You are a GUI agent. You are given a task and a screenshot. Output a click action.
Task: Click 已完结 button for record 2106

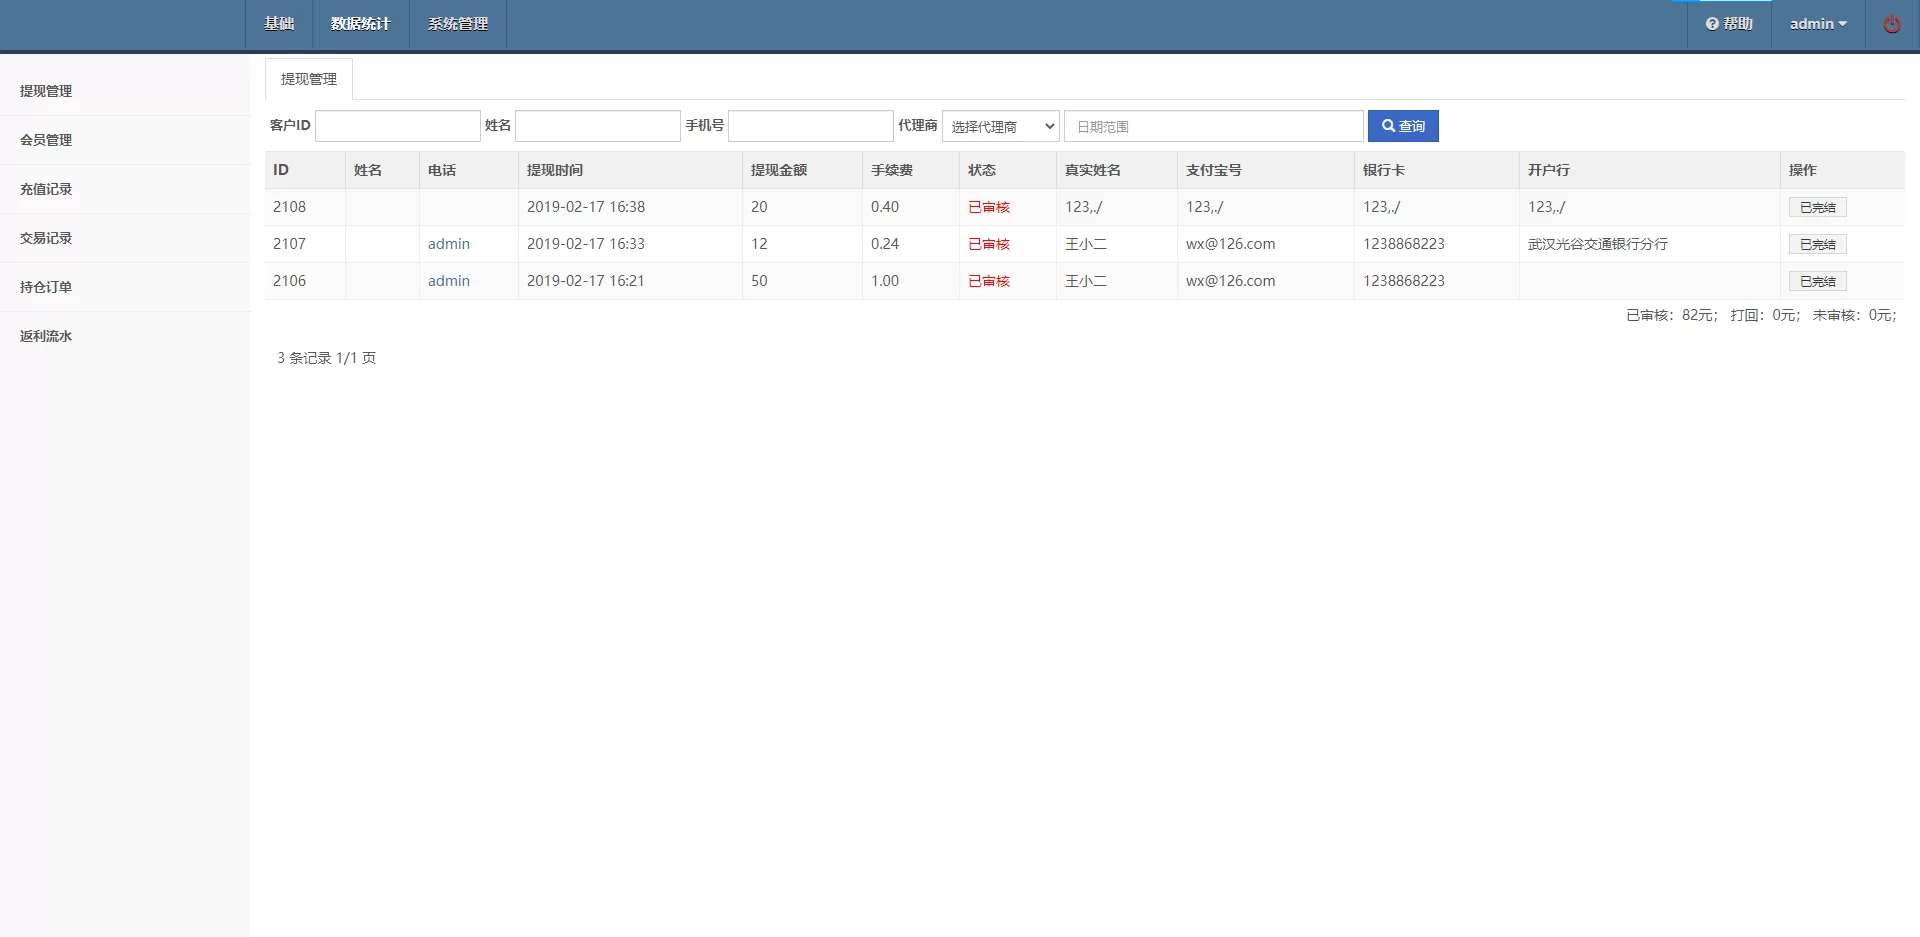(x=1816, y=282)
